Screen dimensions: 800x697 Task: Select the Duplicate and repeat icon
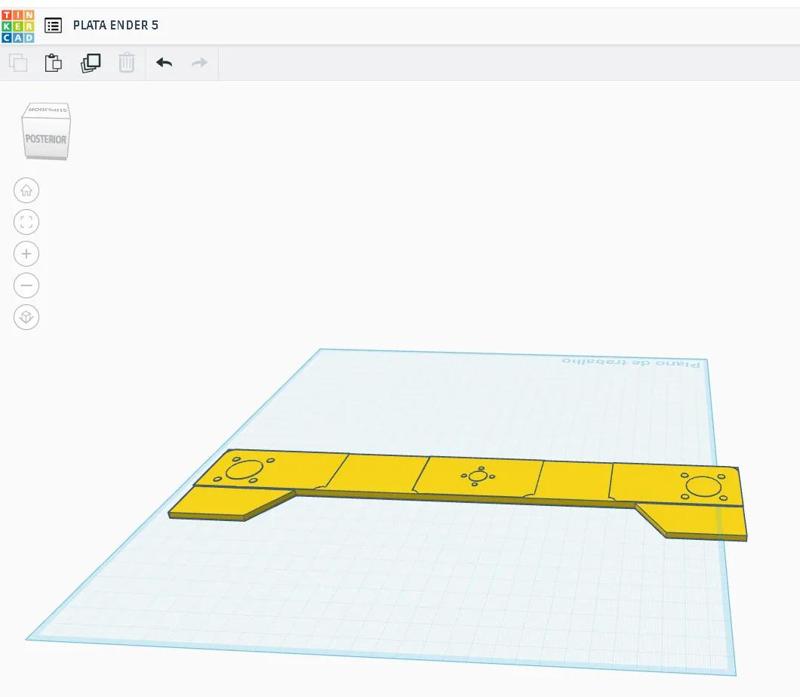pyautogui.click(x=90, y=63)
